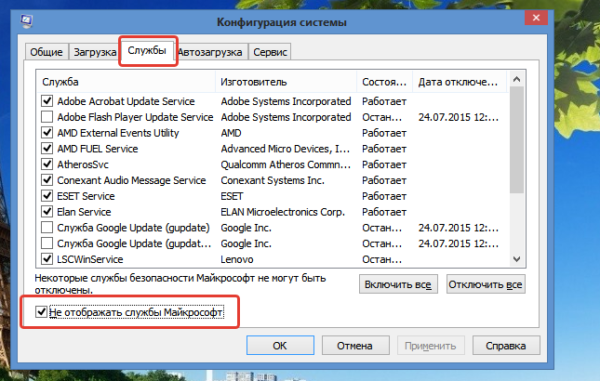Confirm with the ОК button
The height and width of the screenshot is (381, 600).
click(280, 345)
